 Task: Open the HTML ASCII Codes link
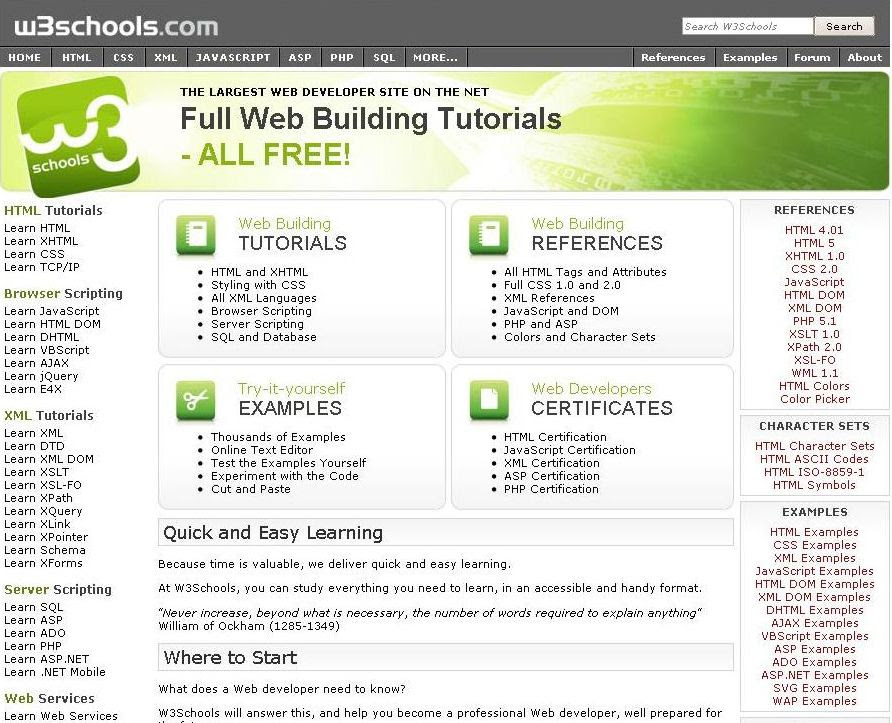click(x=814, y=459)
